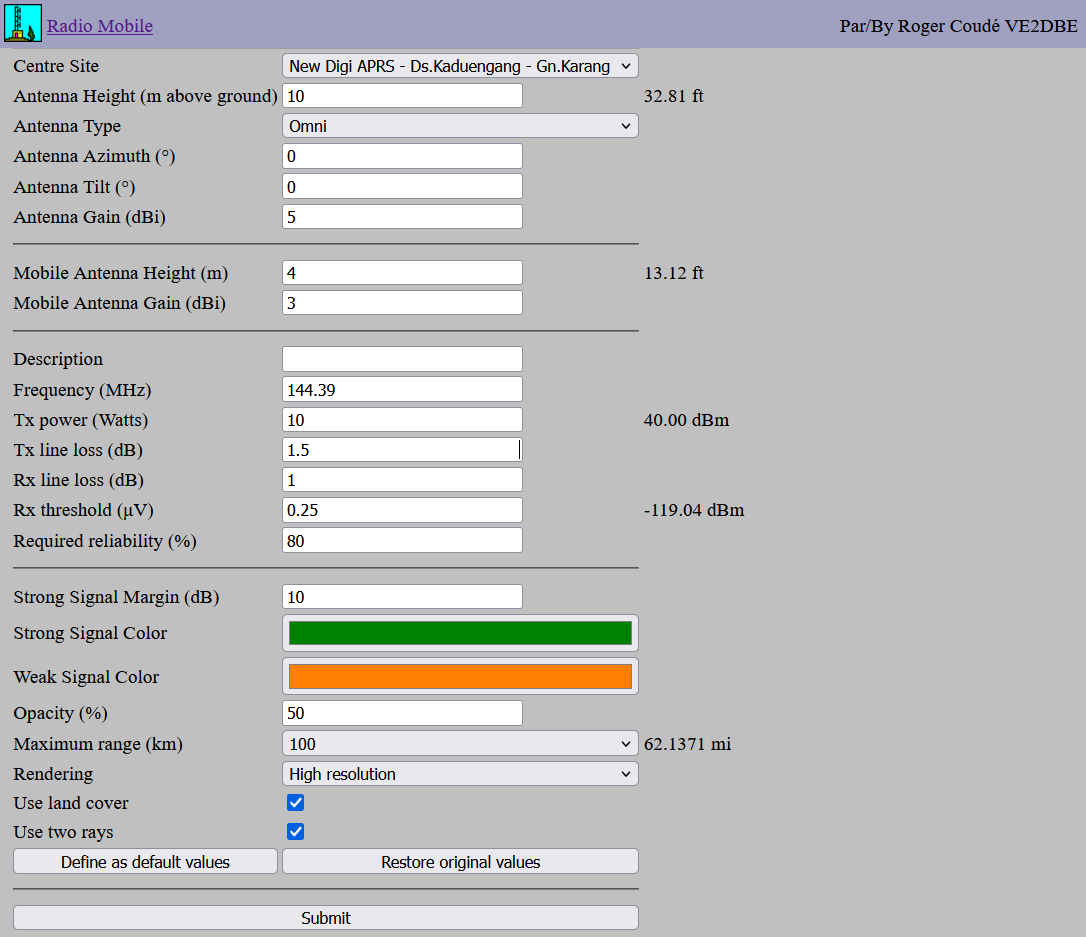The width and height of the screenshot is (1086, 937).
Task: Open the Maximum range dropdown
Action: tap(460, 744)
